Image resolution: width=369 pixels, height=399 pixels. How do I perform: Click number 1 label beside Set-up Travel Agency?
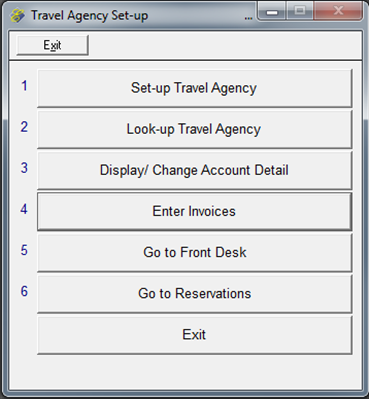coord(24,86)
